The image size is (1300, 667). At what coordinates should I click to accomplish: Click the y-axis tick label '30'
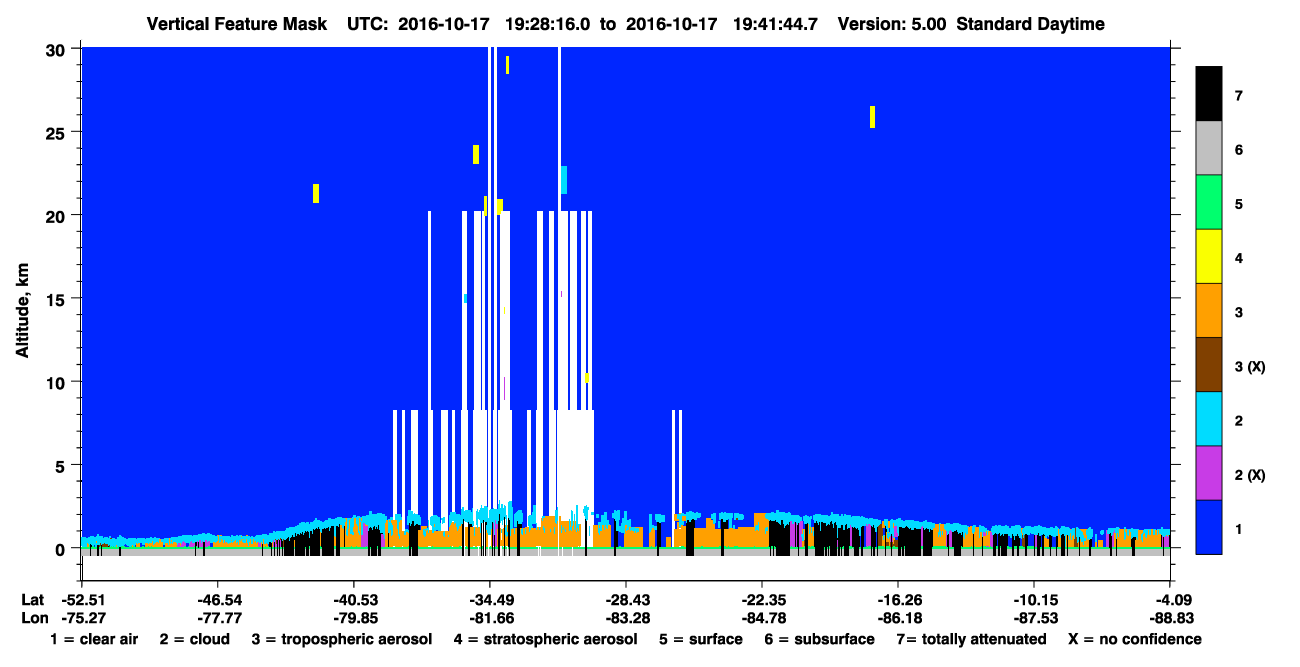coord(57,49)
